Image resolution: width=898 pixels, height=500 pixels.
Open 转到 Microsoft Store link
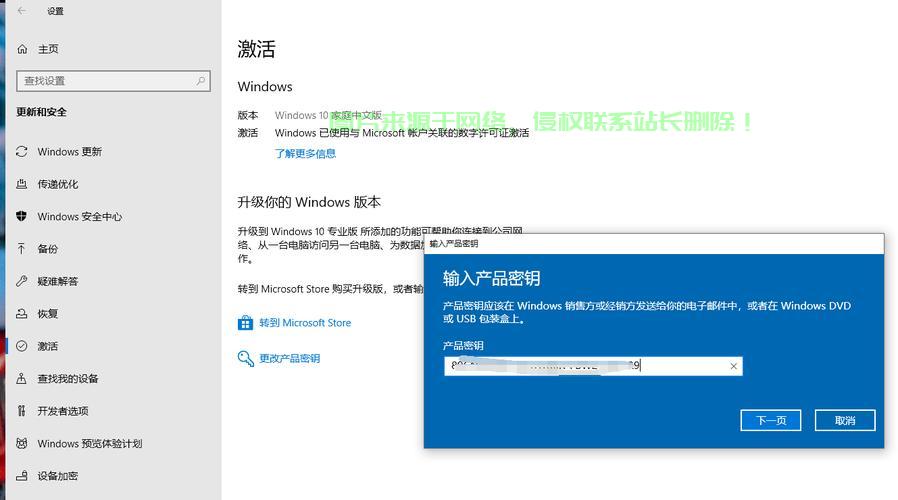(305, 323)
